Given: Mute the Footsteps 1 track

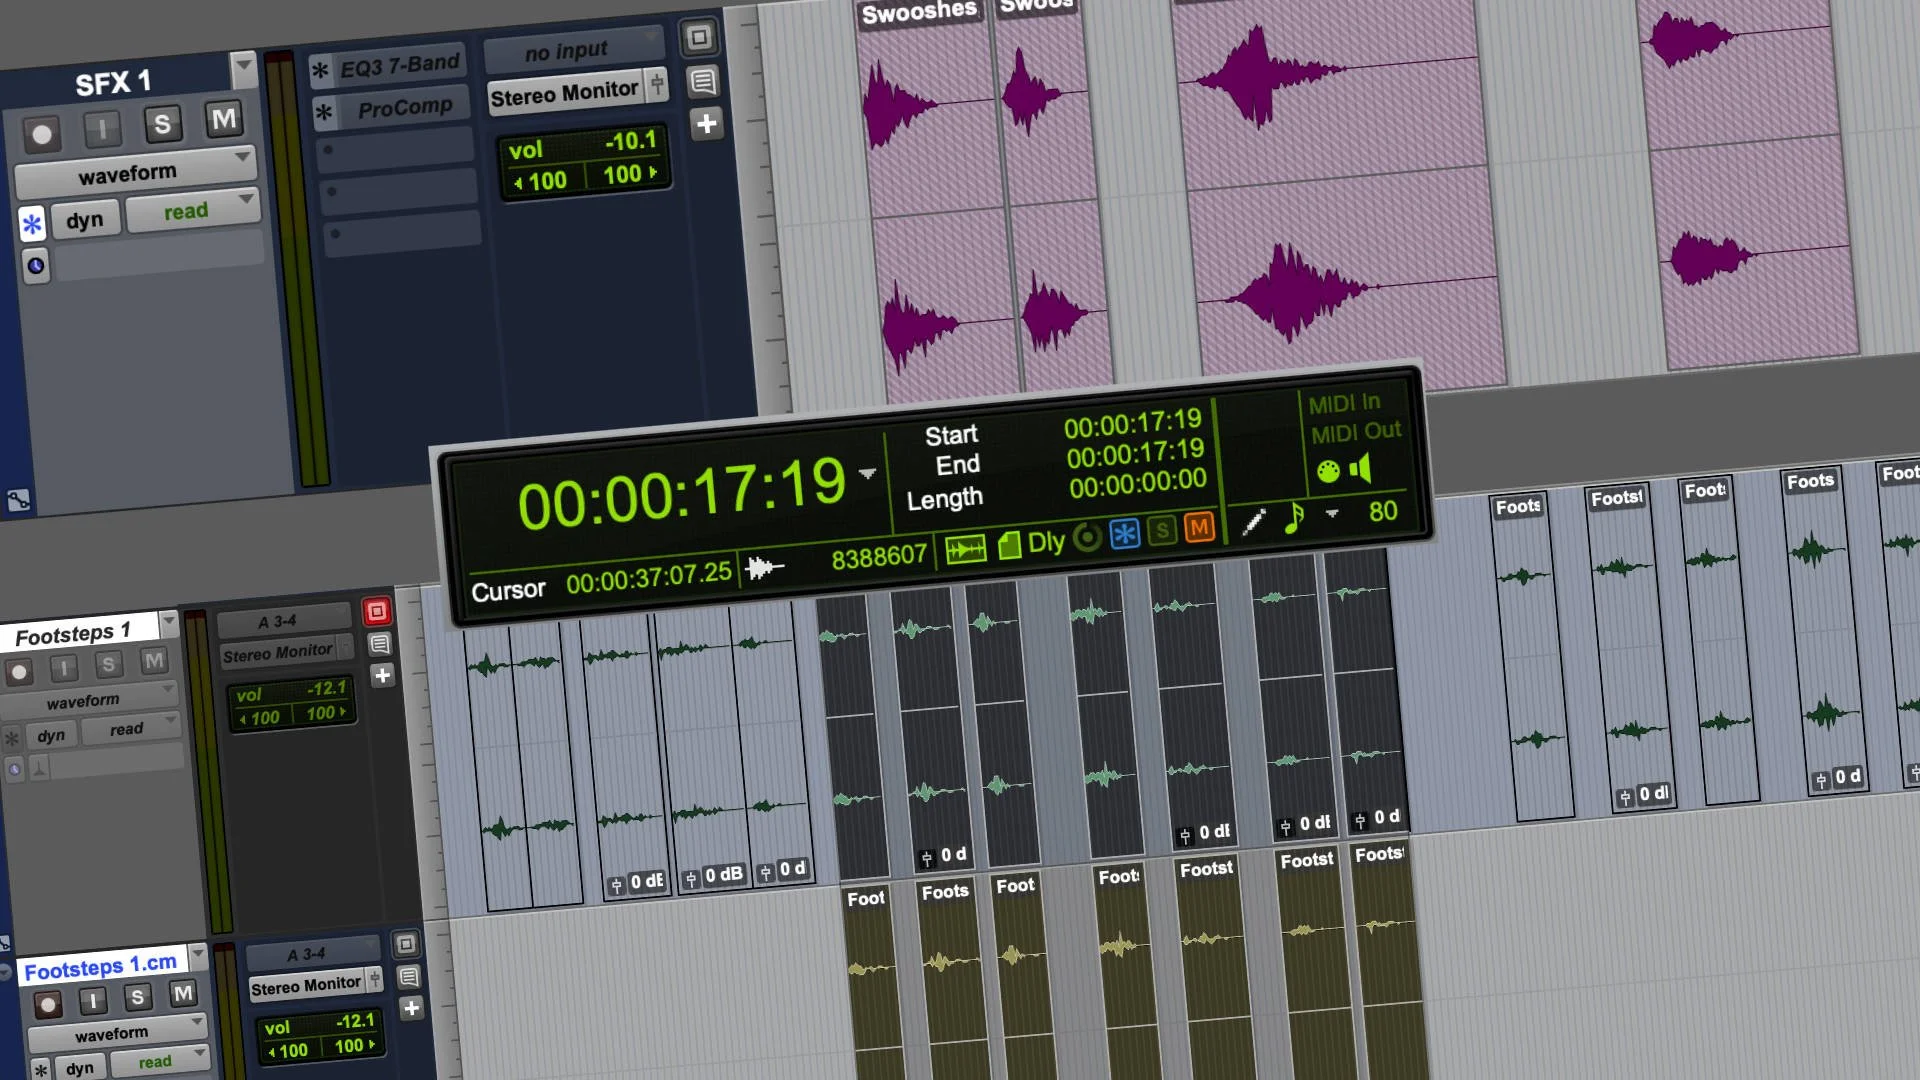Looking at the screenshot, I should (153, 660).
